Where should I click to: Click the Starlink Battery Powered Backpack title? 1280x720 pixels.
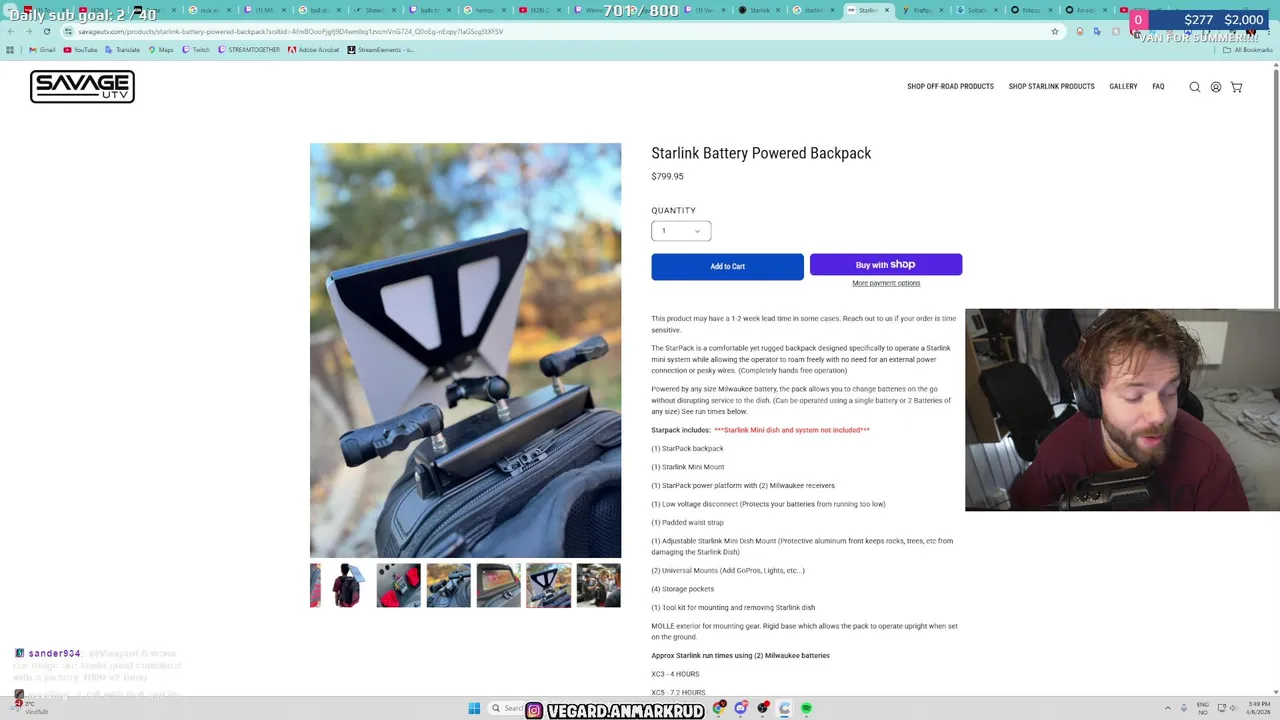tap(761, 153)
